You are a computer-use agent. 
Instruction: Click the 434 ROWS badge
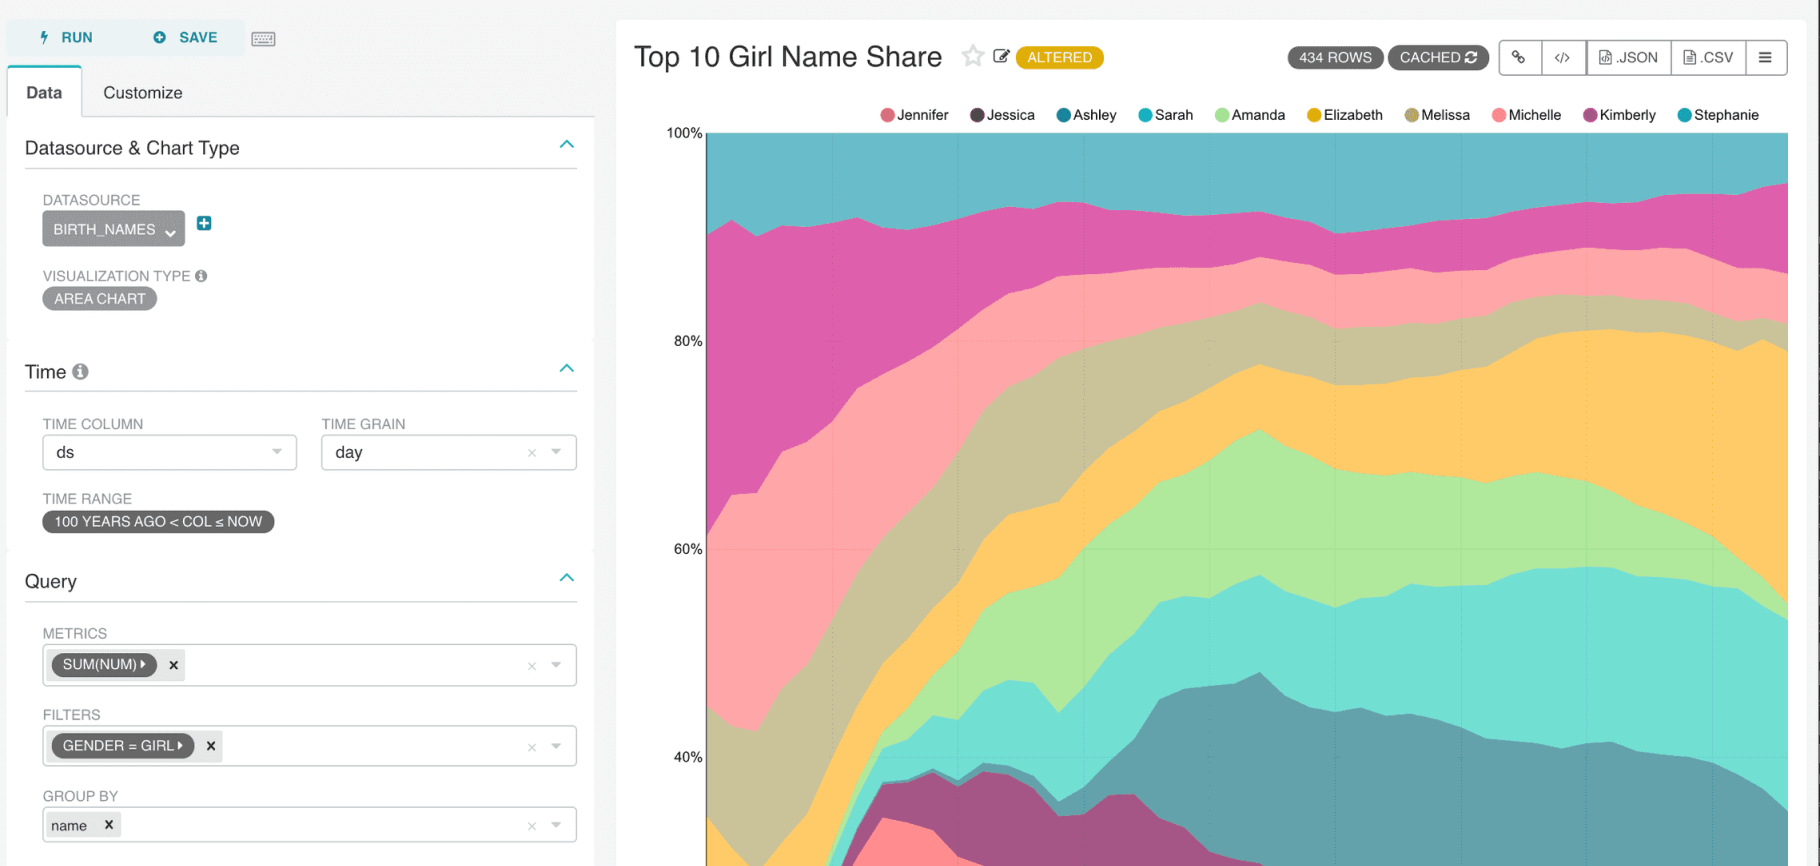[1335, 58]
